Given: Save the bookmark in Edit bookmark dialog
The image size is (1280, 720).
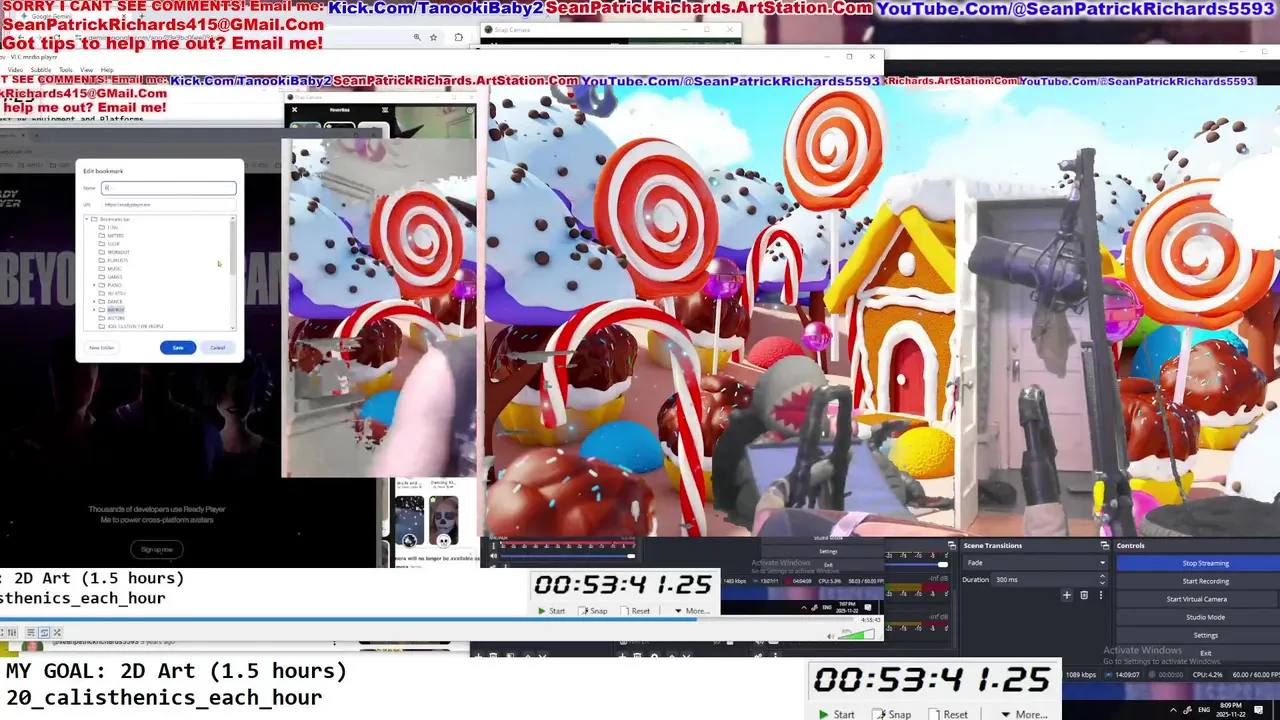Looking at the screenshot, I should coord(178,347).
